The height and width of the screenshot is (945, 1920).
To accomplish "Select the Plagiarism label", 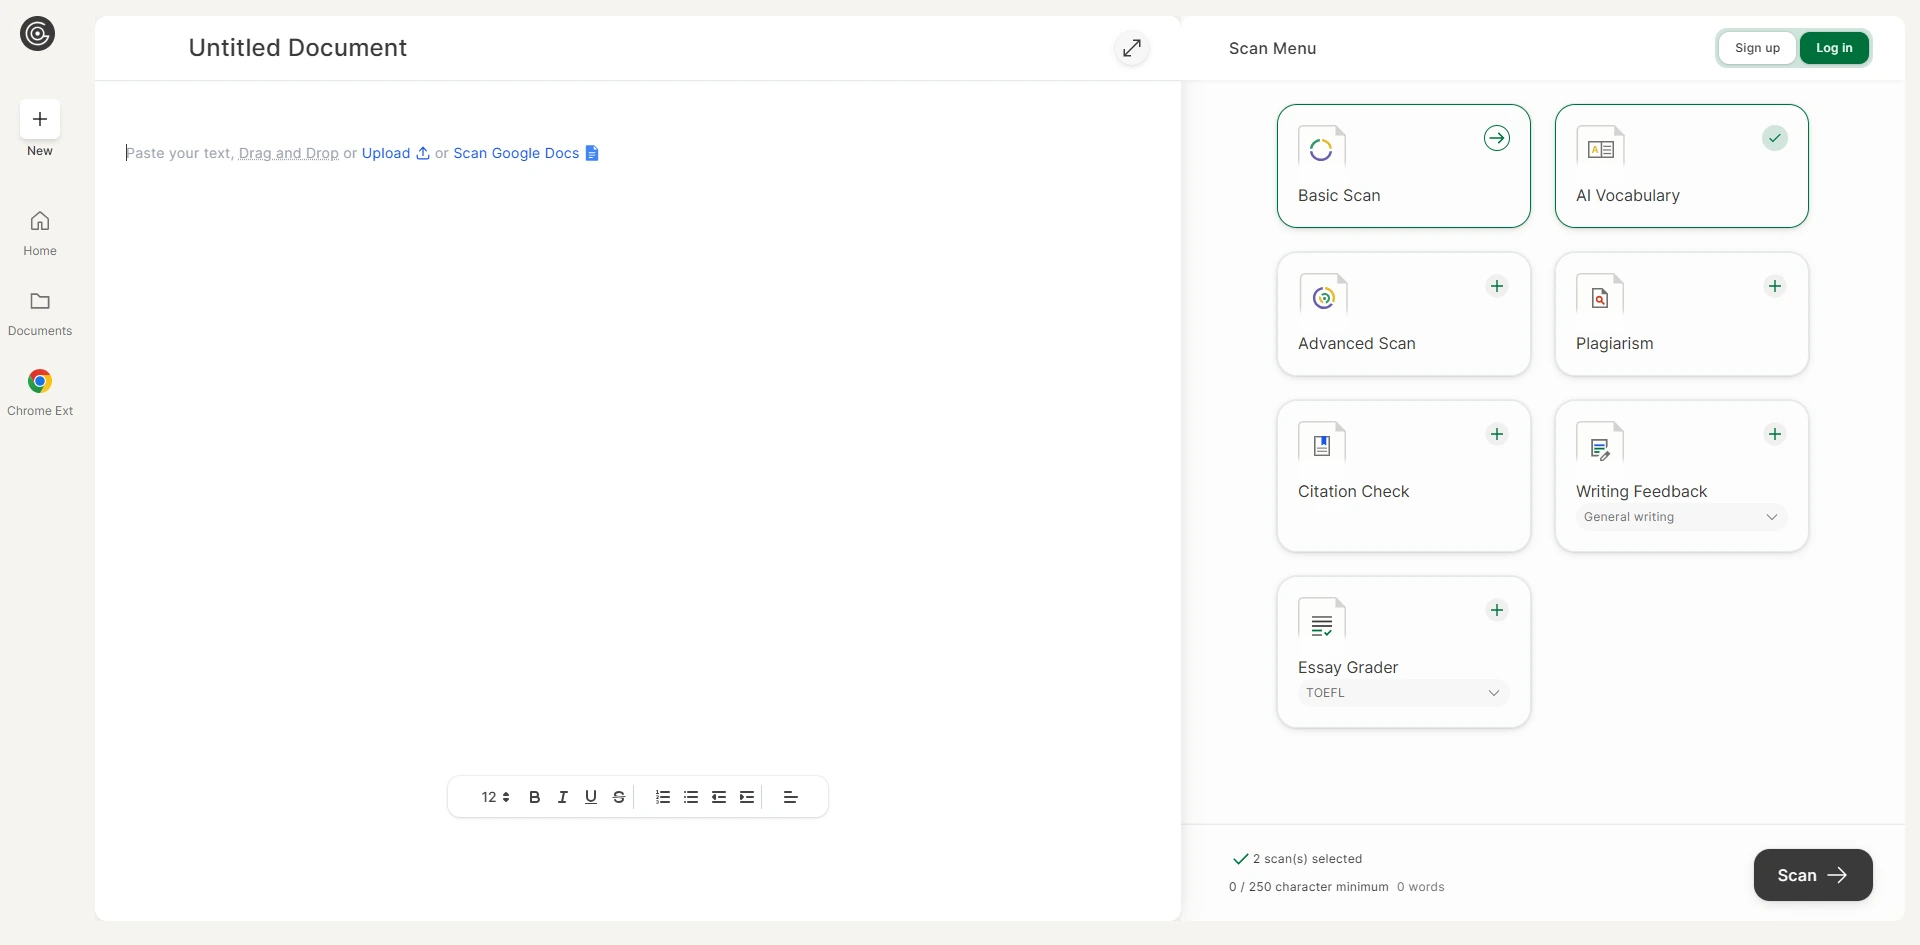I will point(1615,344).
